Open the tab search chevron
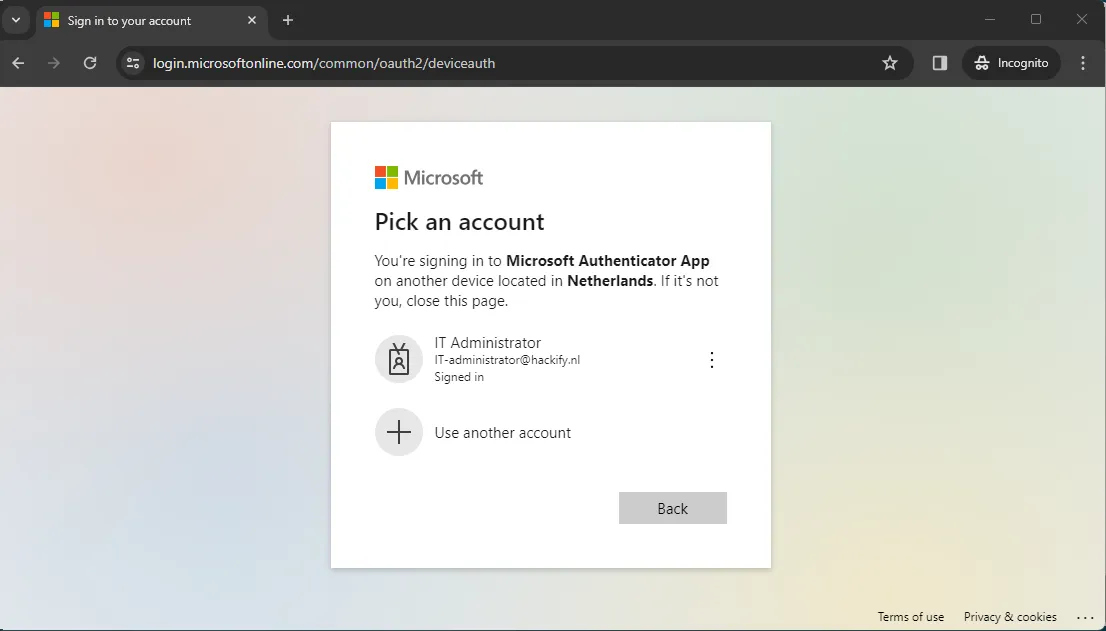 15,20
